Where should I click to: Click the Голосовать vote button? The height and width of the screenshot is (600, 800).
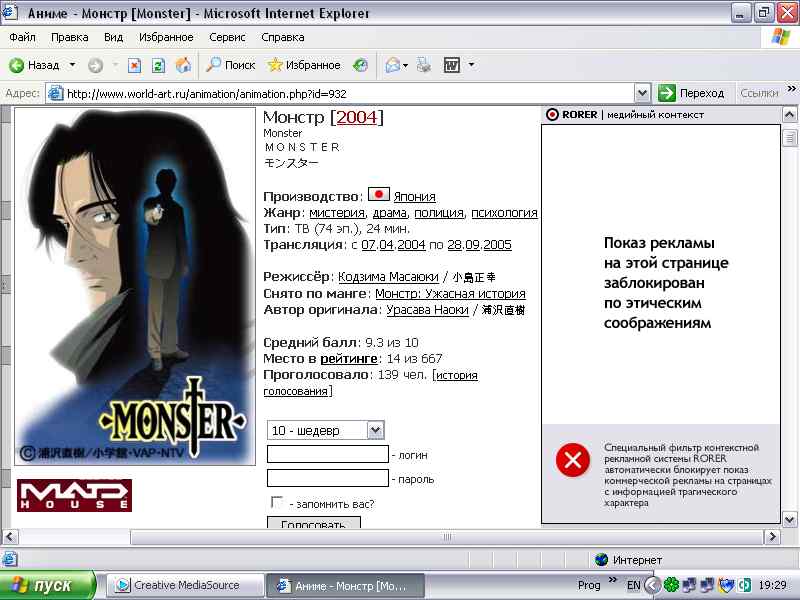[314, 523]
